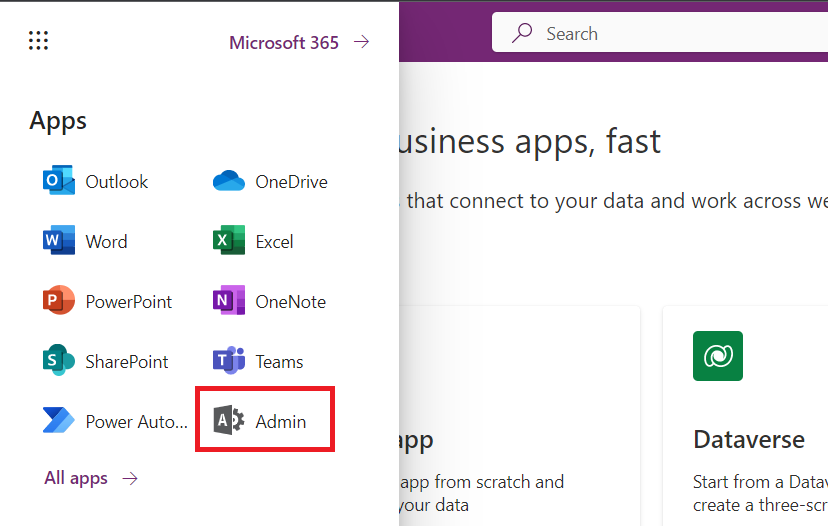The image size is (828, 526).
Task: Open the Dataverse card heading
Action: (749, 439)
